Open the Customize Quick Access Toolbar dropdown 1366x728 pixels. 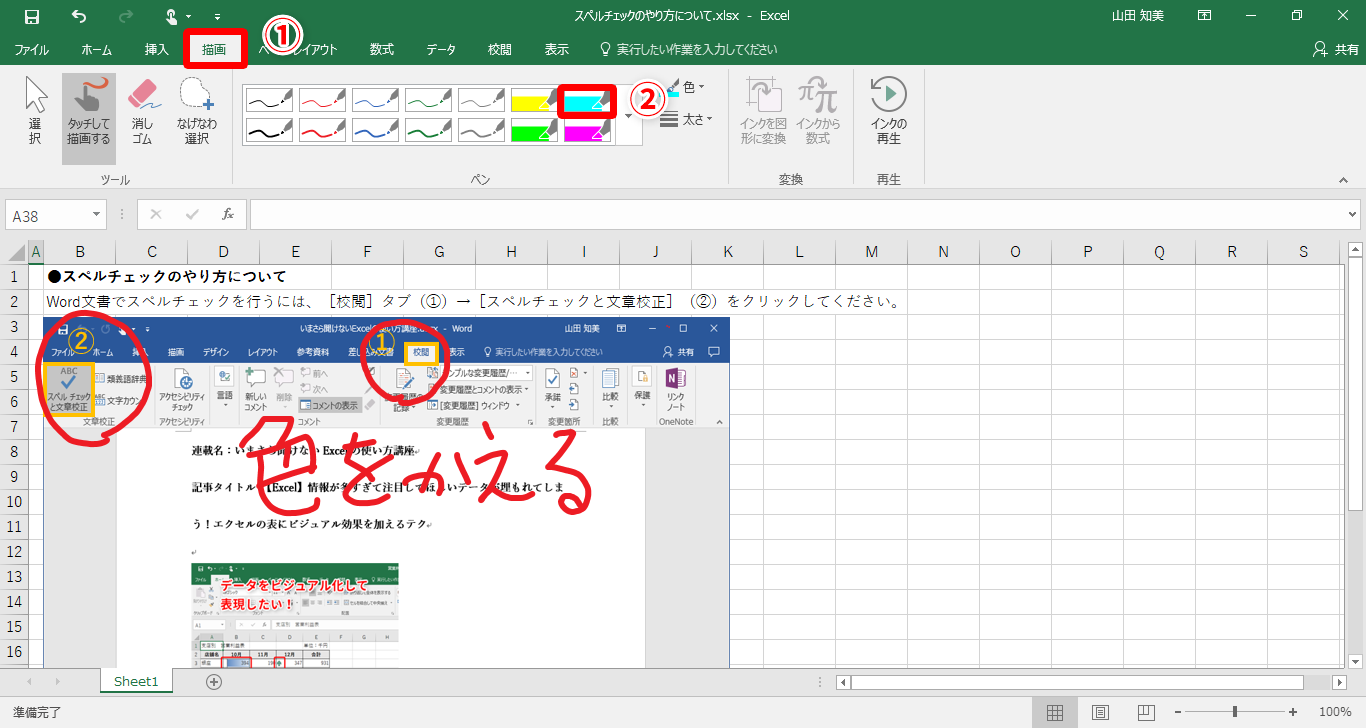pyautogui.click(x=217, y=17)
